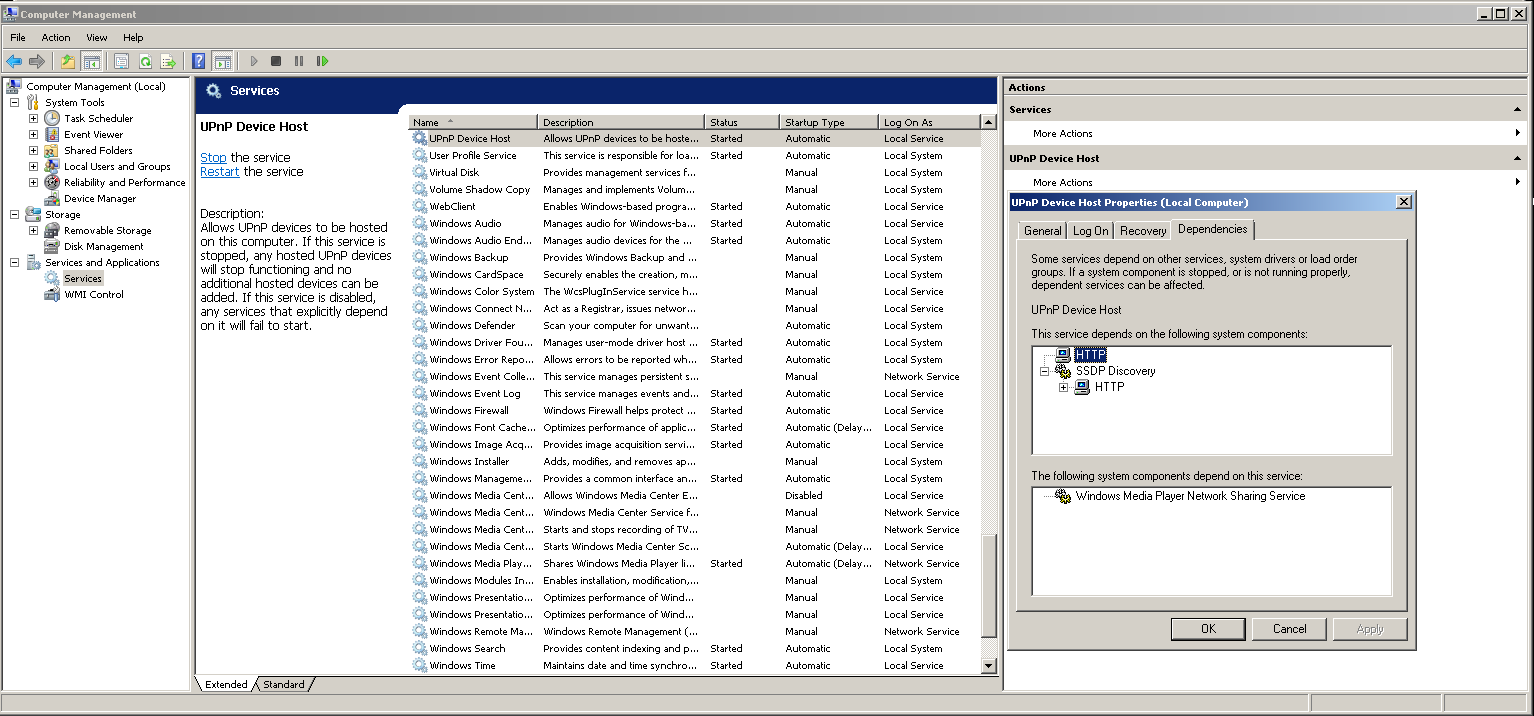Expand the Removable Storage tree node
The width and height of the screenshot is (1534, 716).
pos(33,230)
